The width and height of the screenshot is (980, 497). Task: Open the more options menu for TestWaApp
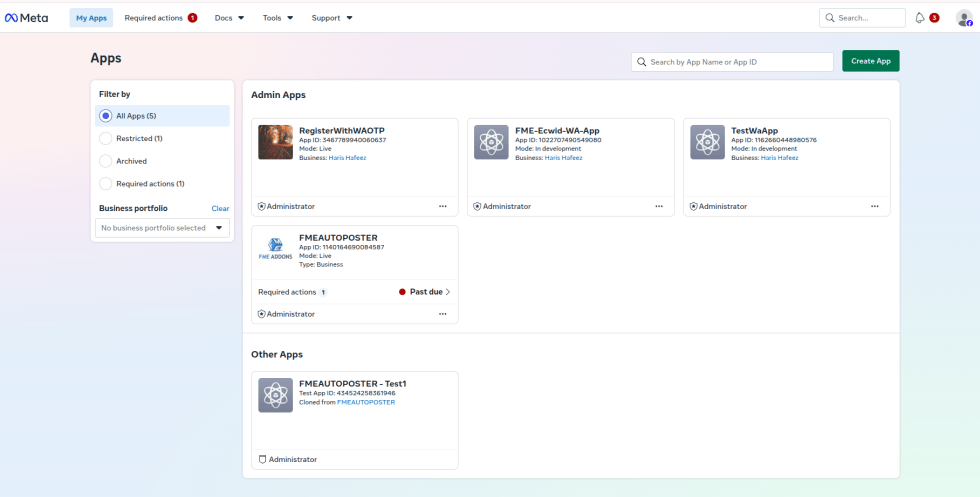click(874, 206)
